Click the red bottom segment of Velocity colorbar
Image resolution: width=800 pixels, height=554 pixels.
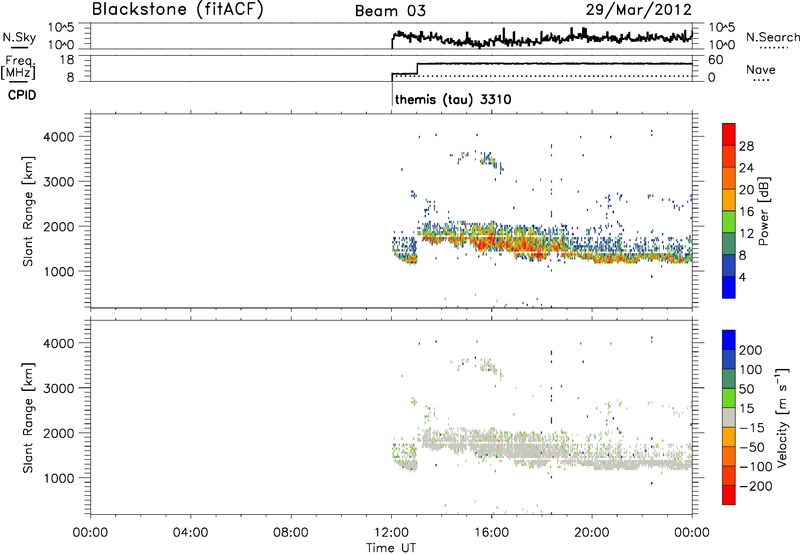pyautogui.click(x=728, y=490)
